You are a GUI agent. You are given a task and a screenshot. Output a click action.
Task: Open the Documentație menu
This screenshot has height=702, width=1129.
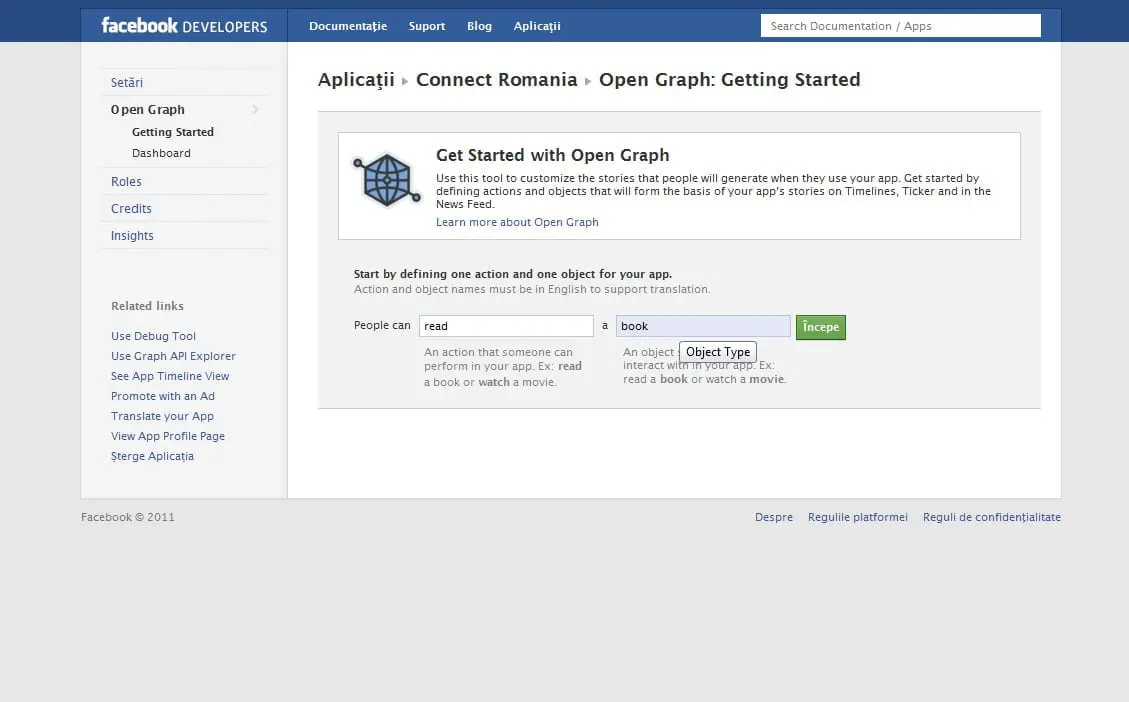[x=348, y=26]
